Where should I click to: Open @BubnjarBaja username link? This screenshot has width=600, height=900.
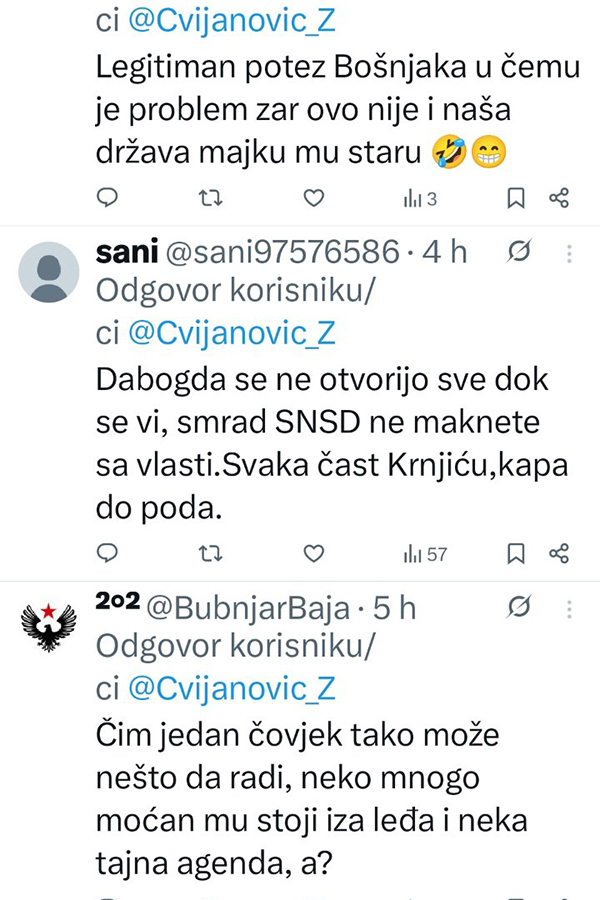point(249,608)
